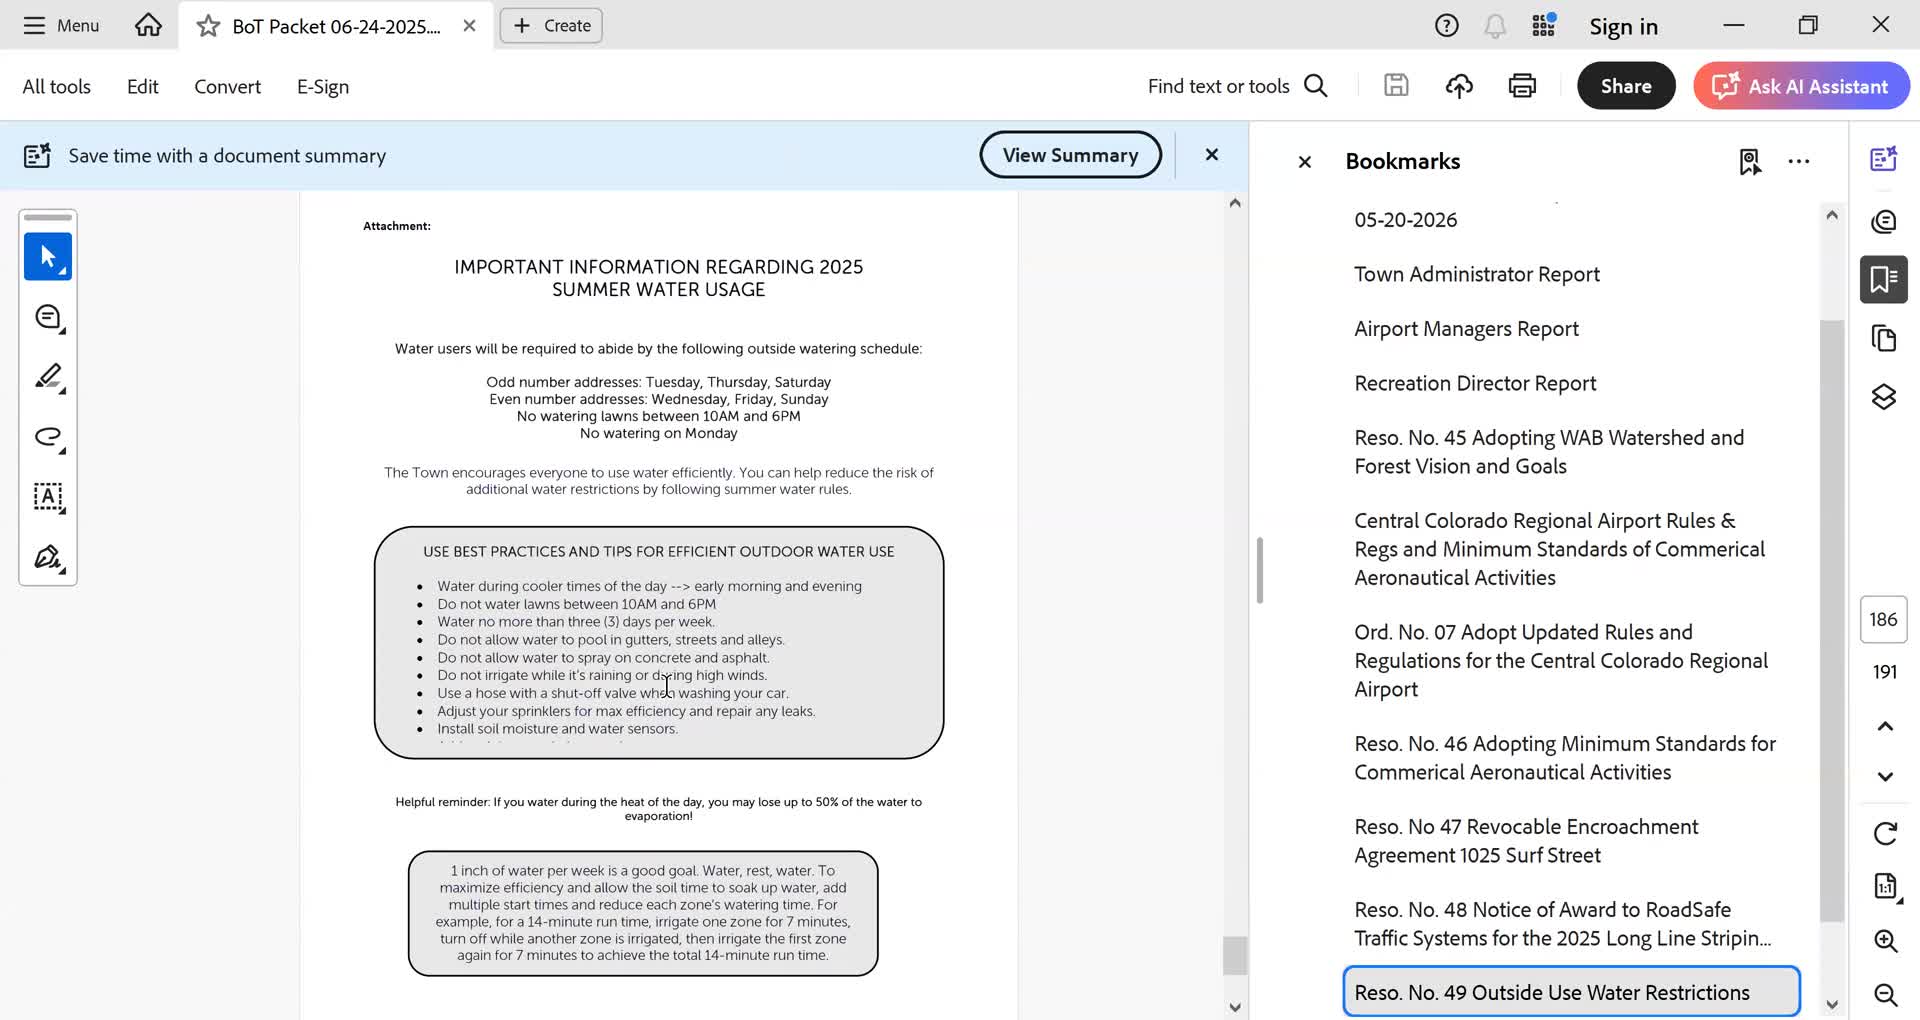
Task: Open the E-Sign menu
Action: click(x=322, y=87)
